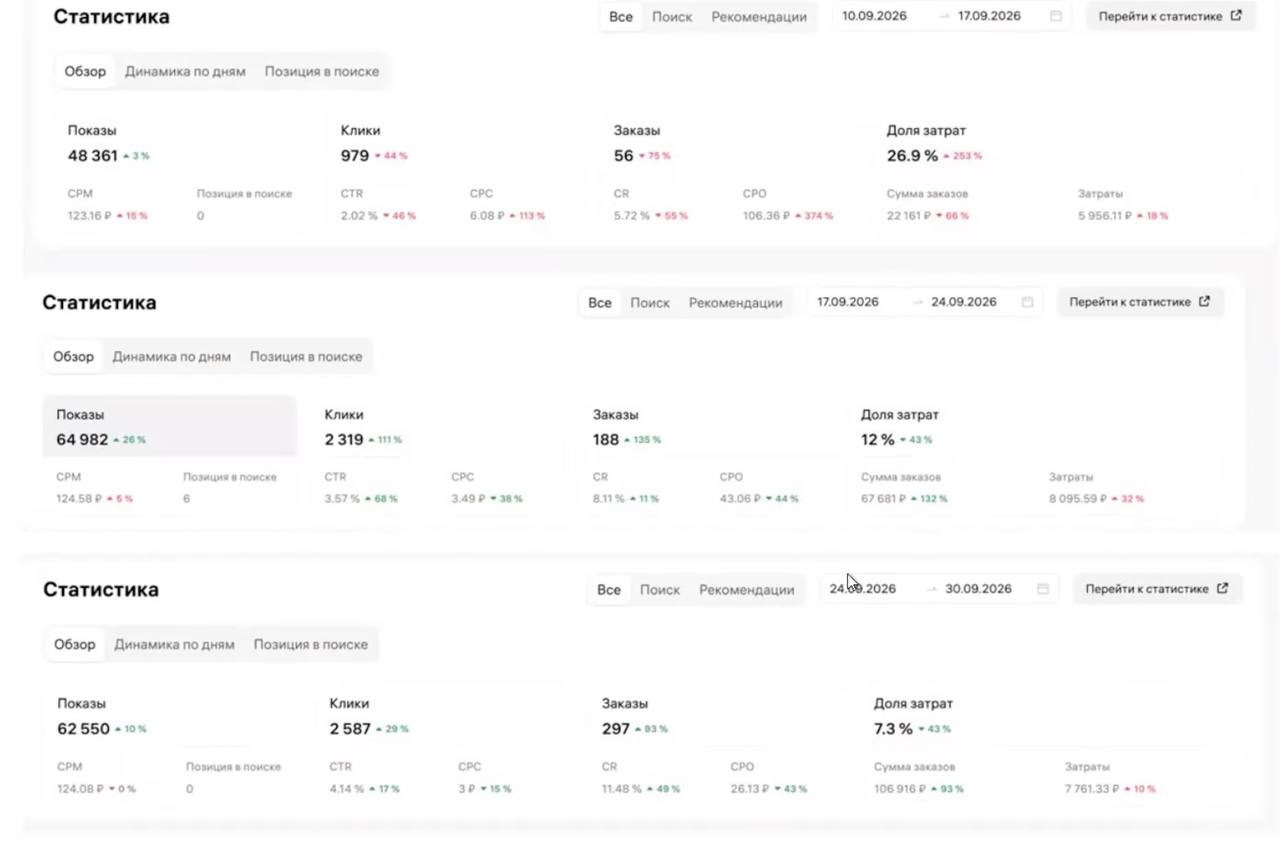
Task: Select the Все filter in the 24.09–30.09 panel
Action: 609,590
